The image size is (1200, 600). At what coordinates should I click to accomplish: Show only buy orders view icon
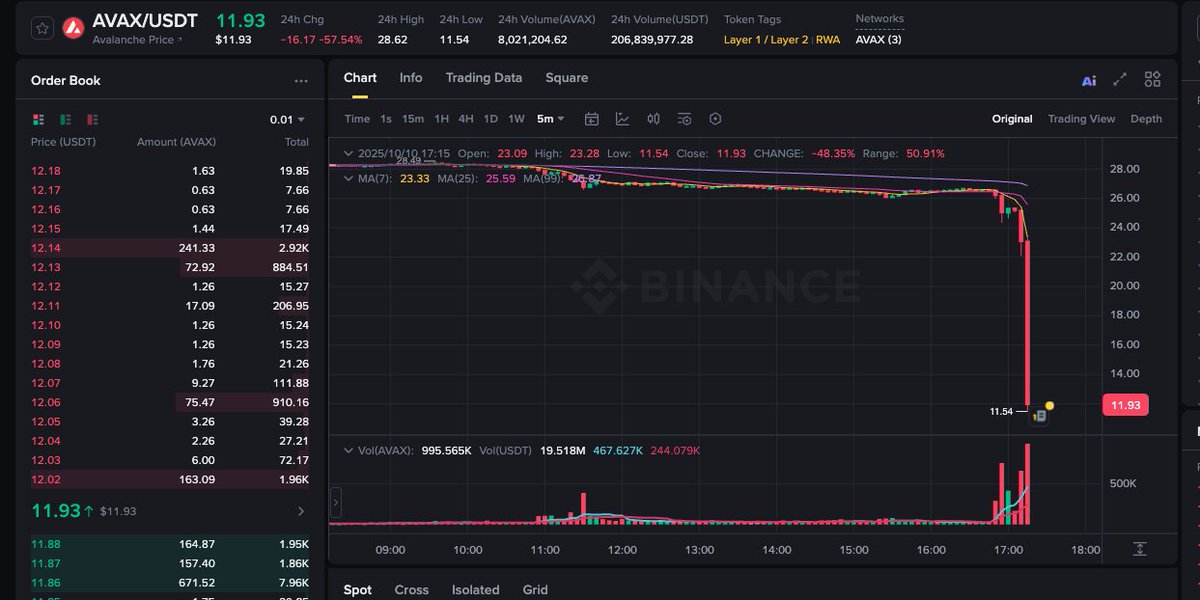tap(64, 119)
